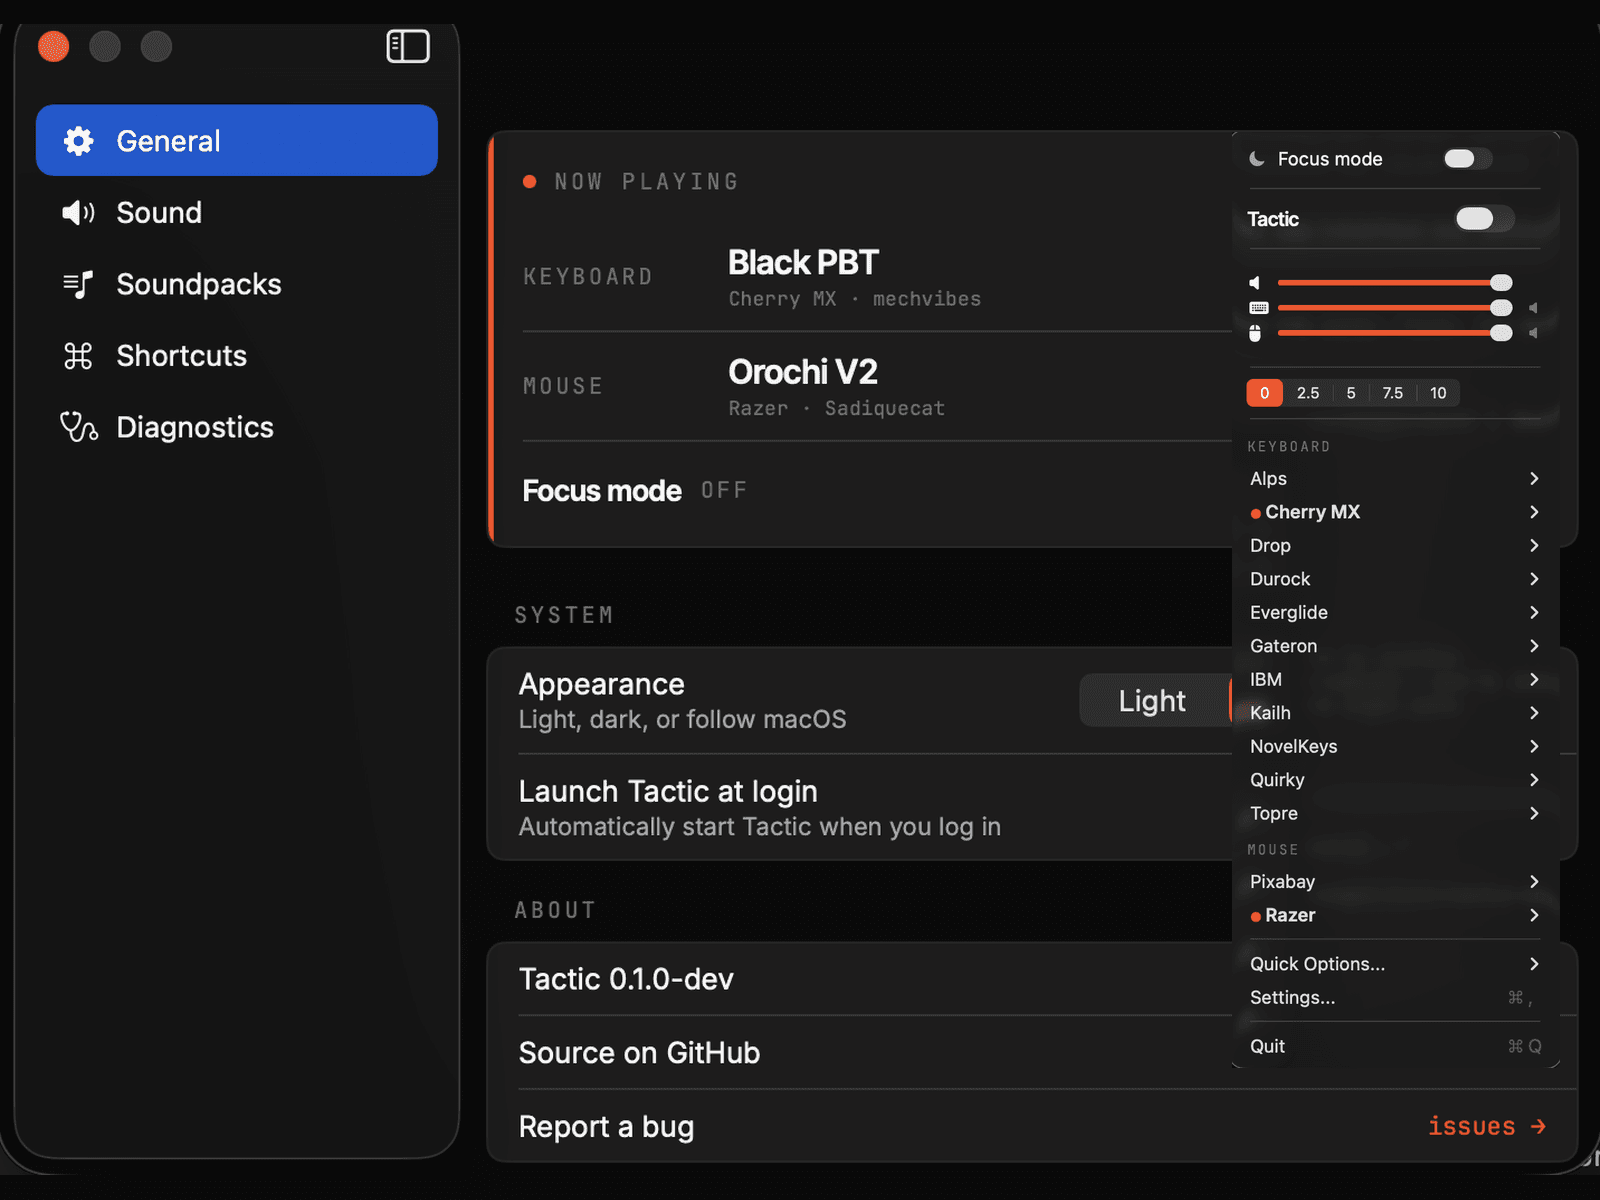This screenshot has height=1200, width=1600.
Task: Click the moon icon beside Focus mode
Action: (x=1257, y=159)
